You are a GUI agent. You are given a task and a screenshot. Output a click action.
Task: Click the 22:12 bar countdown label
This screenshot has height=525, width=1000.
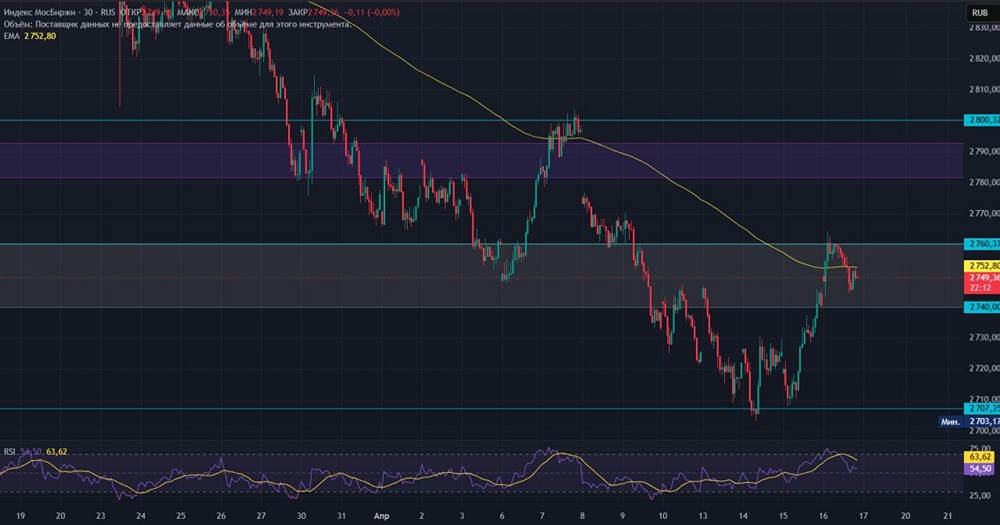[x=979, y=288]
